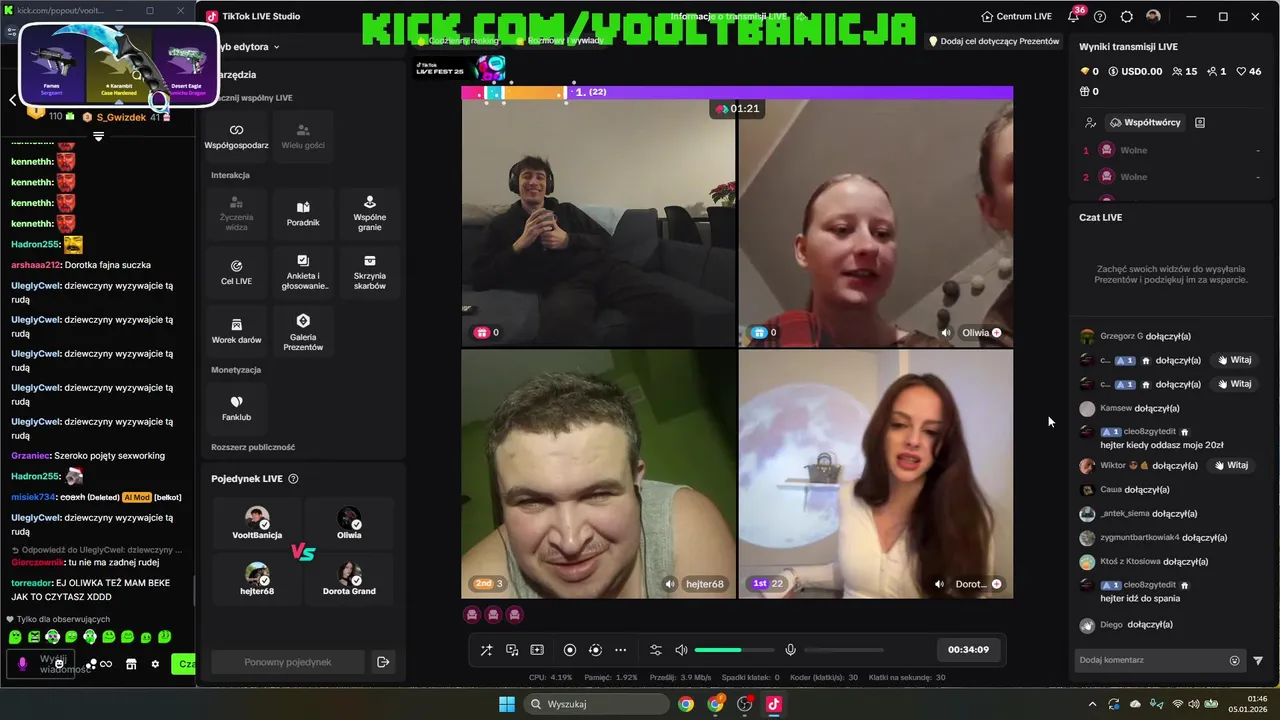The width and height of the screenshot is (1280, 720).
Task: Open the help question mark icon
Action: point(1100,17)
